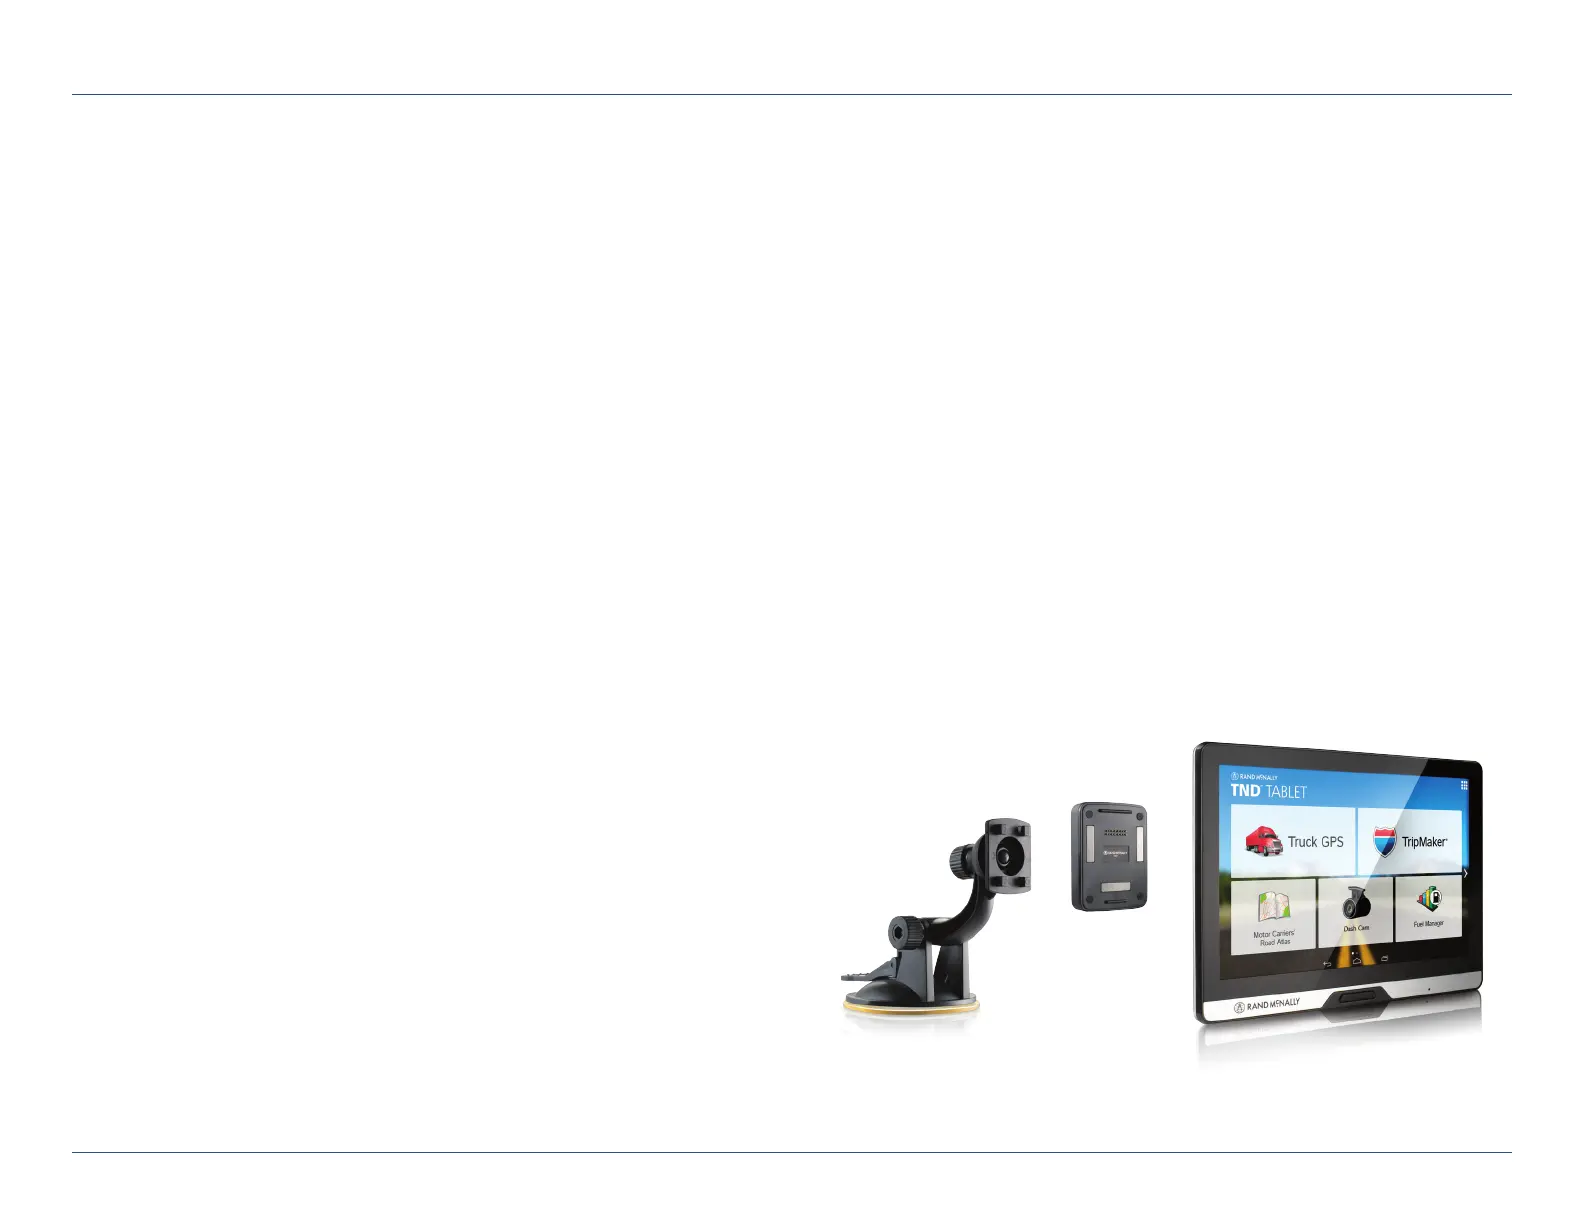
Task: Click the Rand McNally logo on the bezel
Action: [x=1267, y=1004]
